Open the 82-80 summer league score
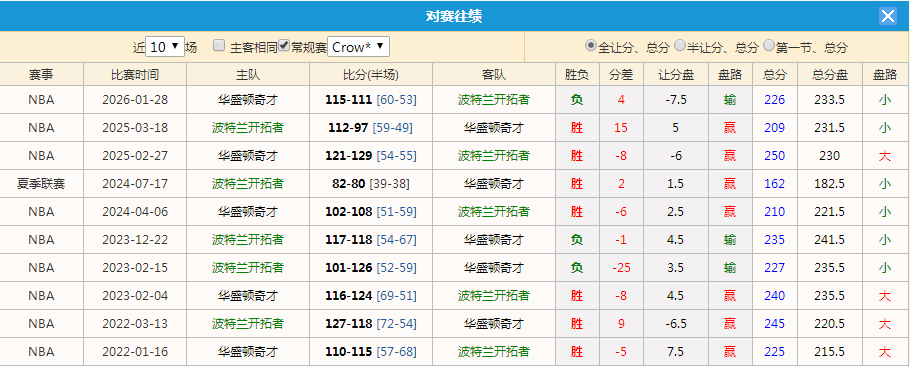Image resolution: width=910 pixels, height=367 pixels. point(348,184)
